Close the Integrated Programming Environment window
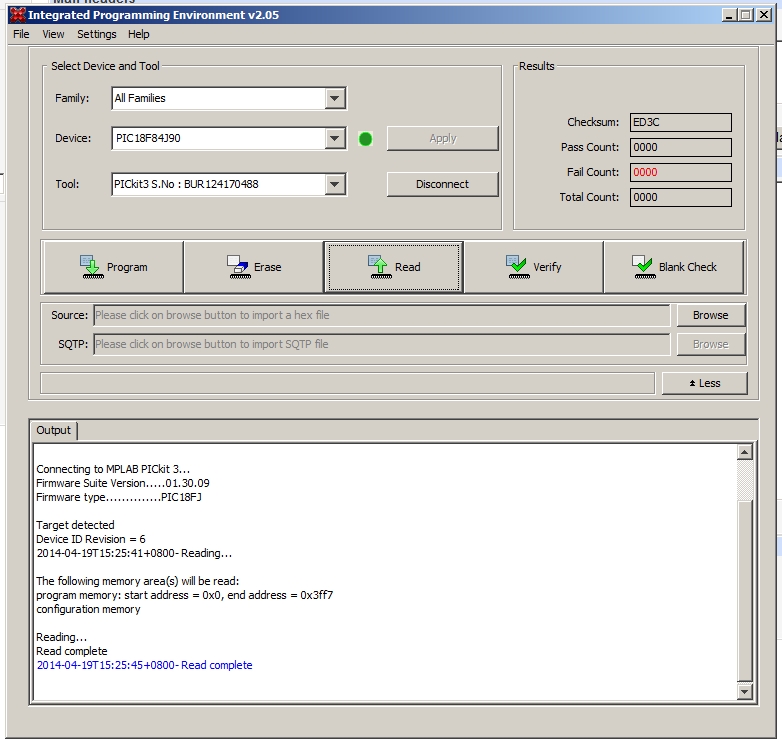Viewport: 782px width, 747px height. pos(764,15)
